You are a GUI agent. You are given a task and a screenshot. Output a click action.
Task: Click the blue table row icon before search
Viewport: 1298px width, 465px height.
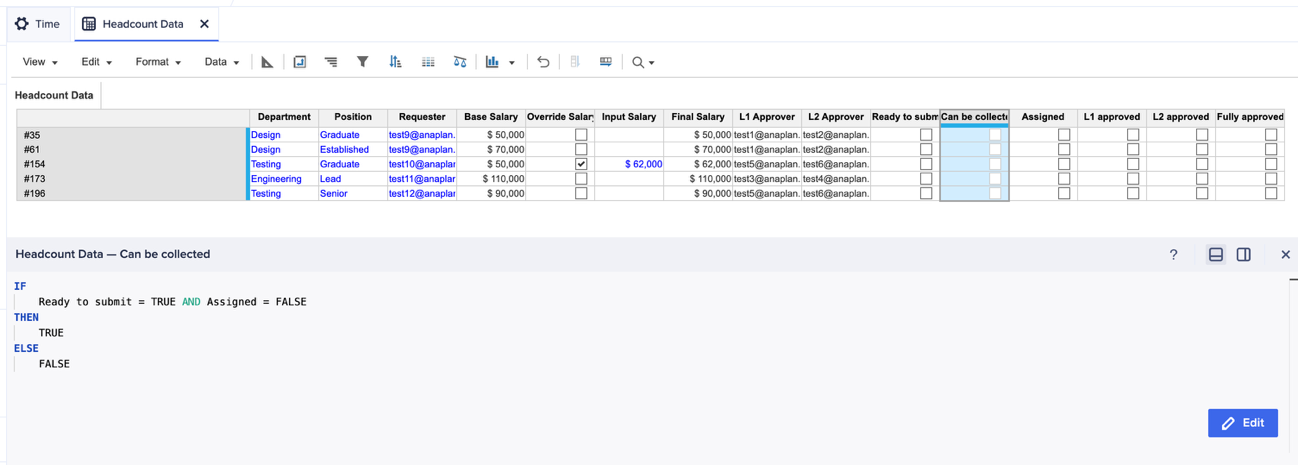pyautogui.click(x=606, y=62)
